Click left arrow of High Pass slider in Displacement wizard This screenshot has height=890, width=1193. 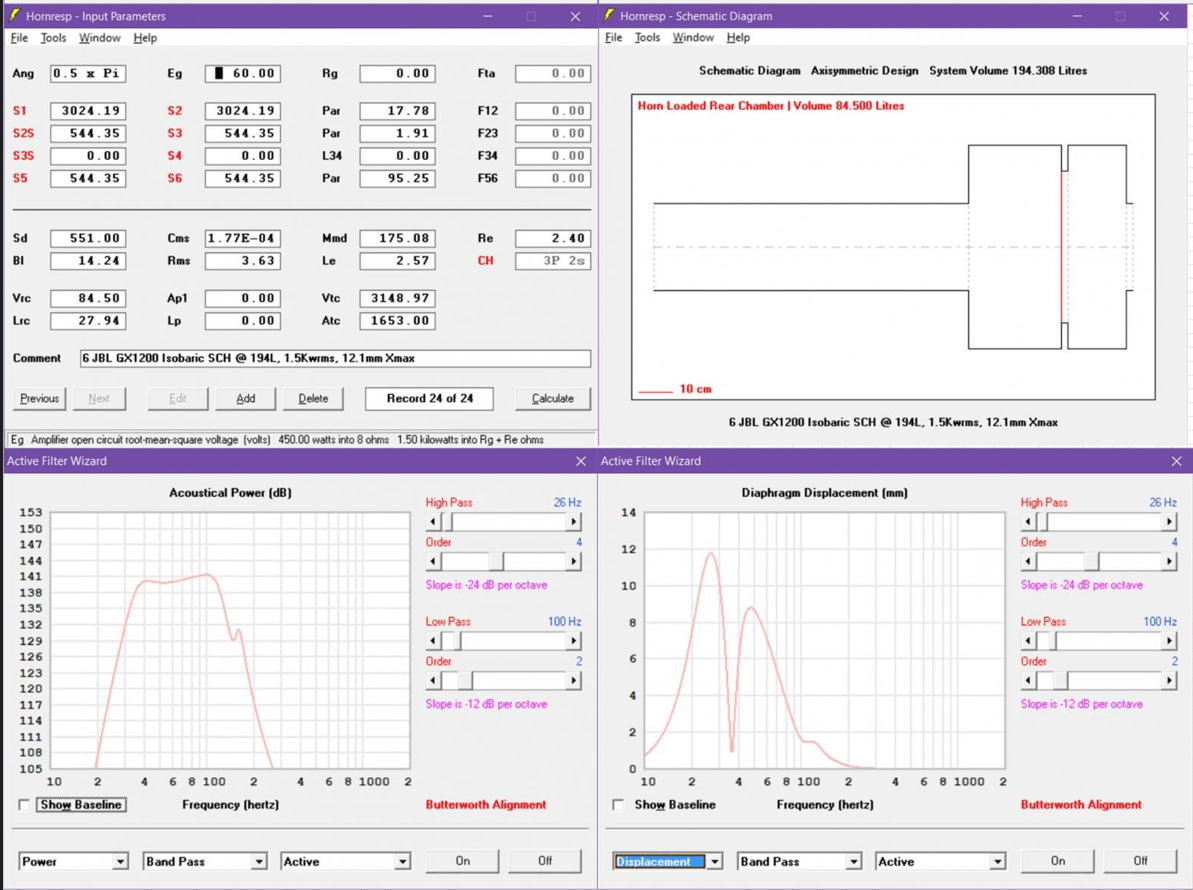click(1028, 522)
